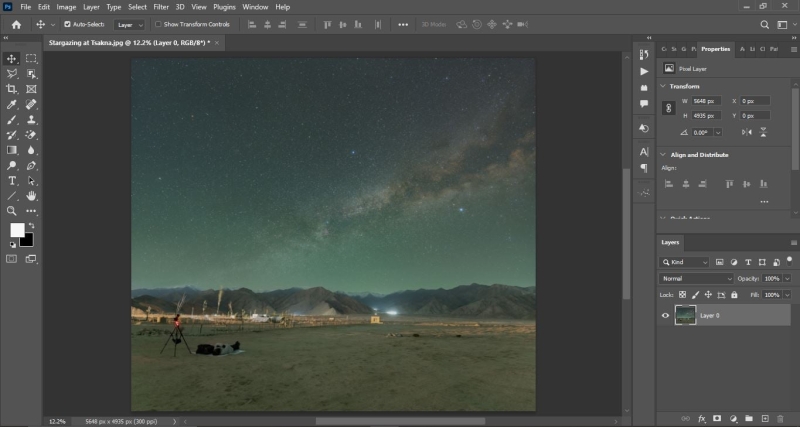The height and width of the screenshot is (427, 800).
Task: Select the Rectangular Marquee tool
Action: [31, 59]
